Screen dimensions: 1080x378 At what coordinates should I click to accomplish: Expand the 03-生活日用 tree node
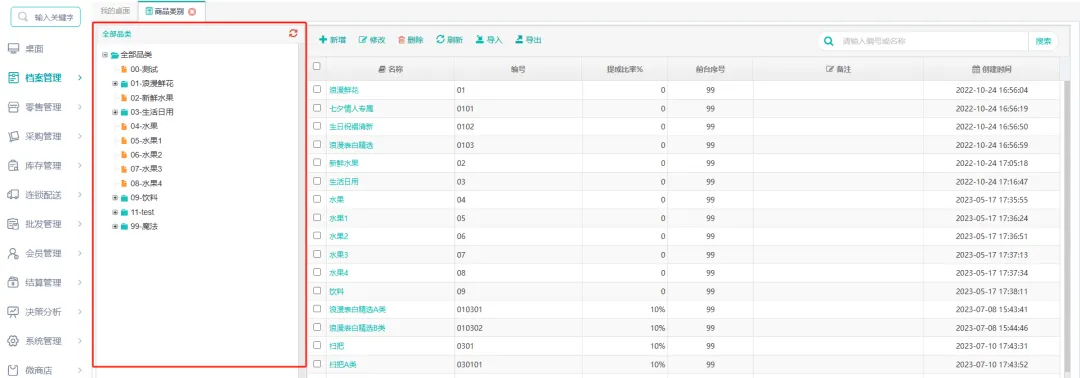click(115, 112)
